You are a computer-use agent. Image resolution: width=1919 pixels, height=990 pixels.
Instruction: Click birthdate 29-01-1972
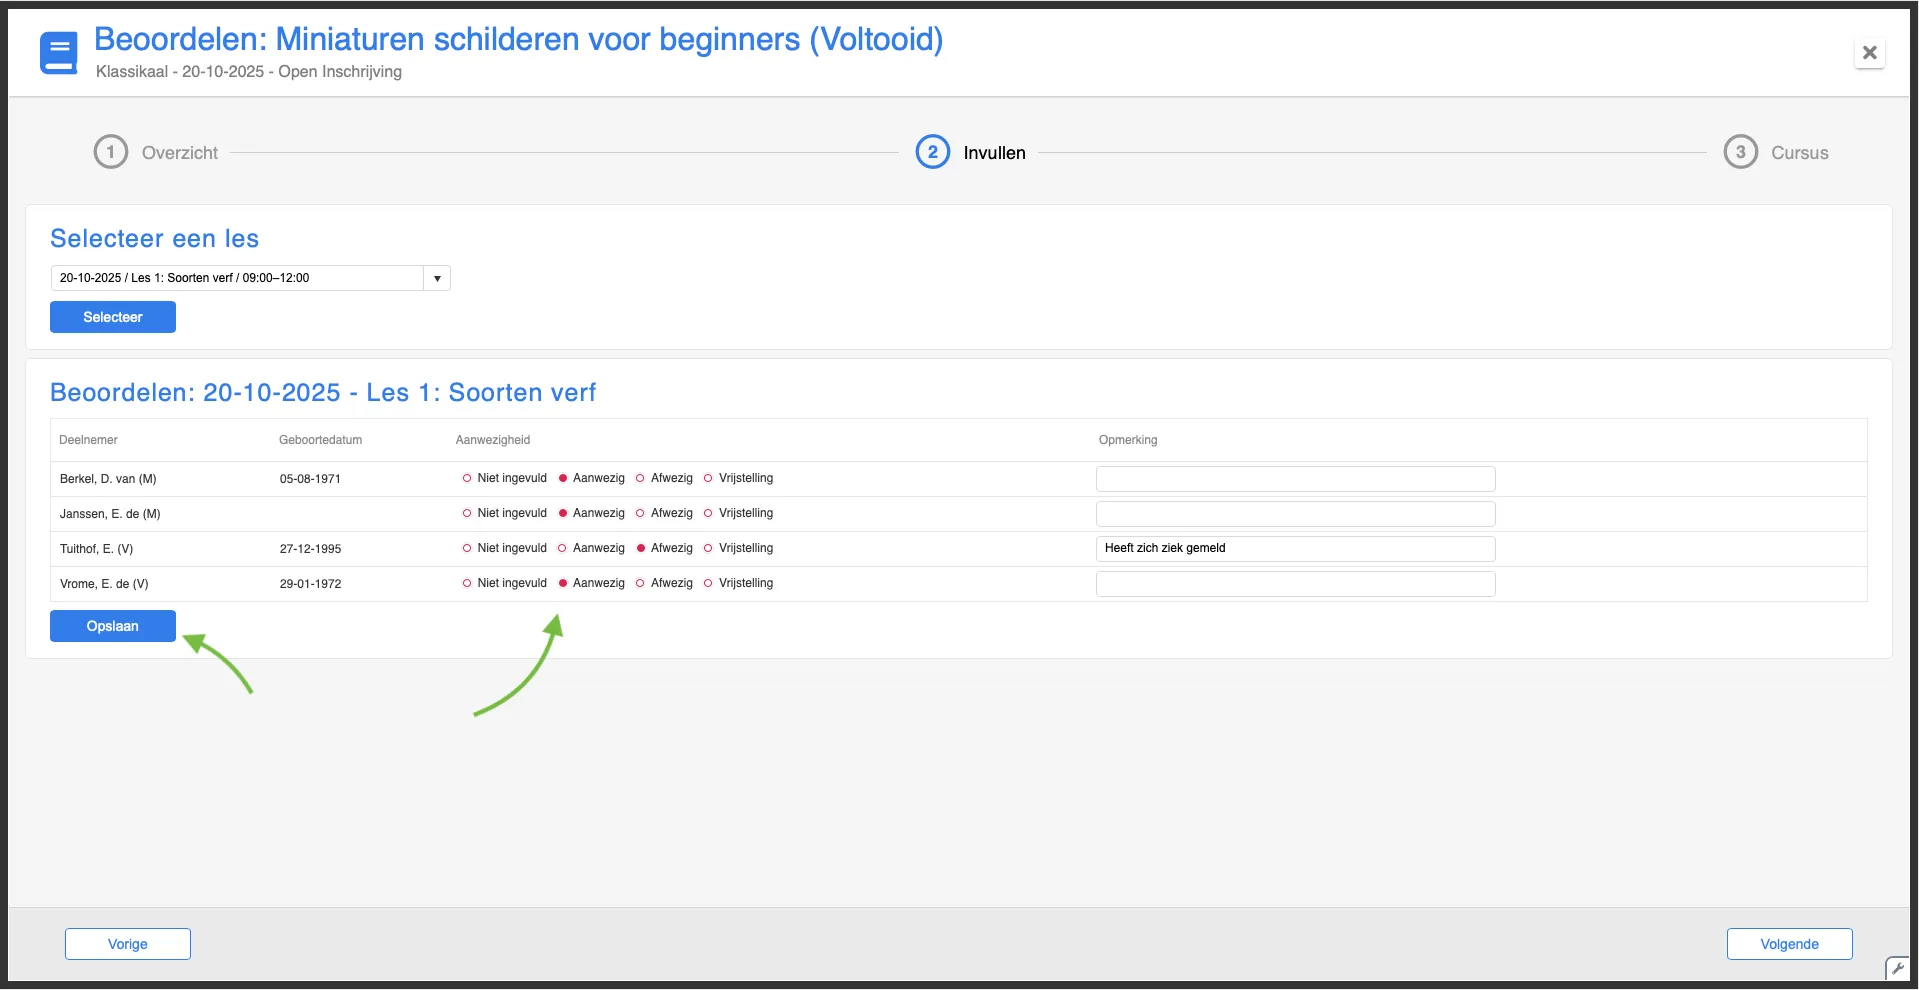point(310,584)
